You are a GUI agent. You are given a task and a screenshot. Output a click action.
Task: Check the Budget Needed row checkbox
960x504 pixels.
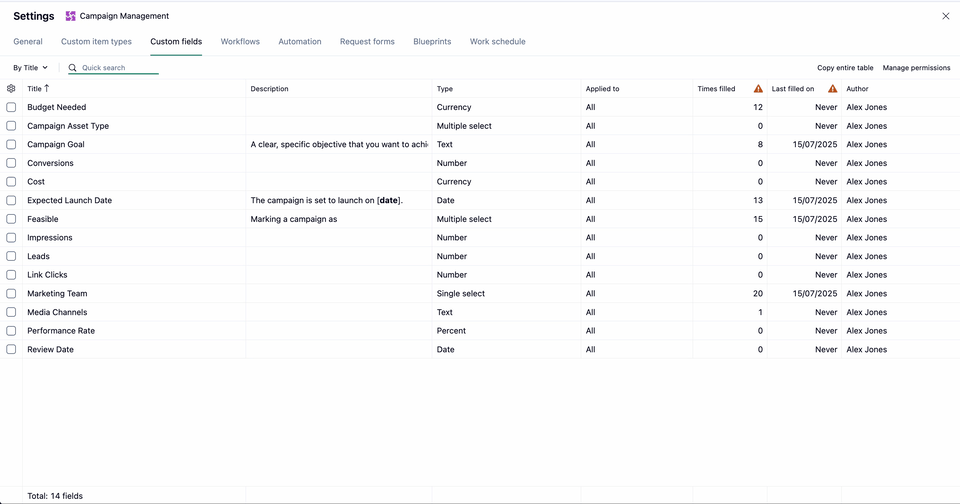(x=11, y=107)
